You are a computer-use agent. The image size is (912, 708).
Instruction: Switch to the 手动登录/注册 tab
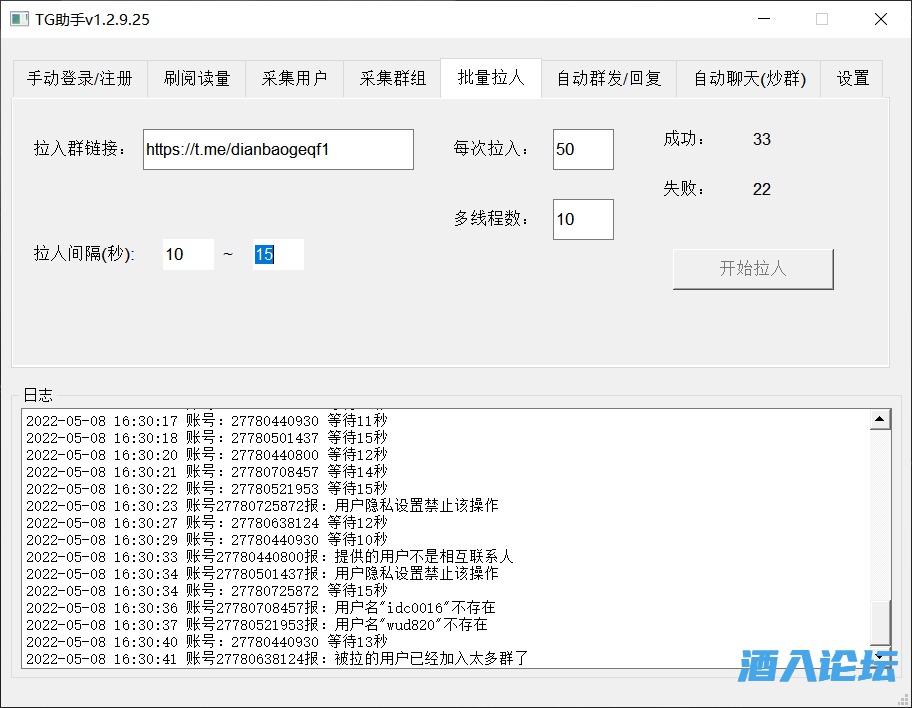(x=79, y=79)
